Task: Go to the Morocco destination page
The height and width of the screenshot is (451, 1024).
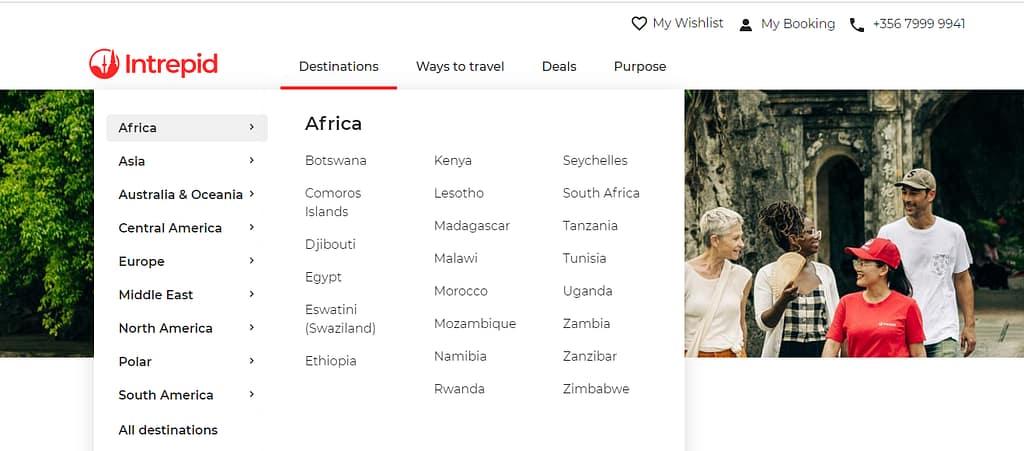Action: coord(461,291)
